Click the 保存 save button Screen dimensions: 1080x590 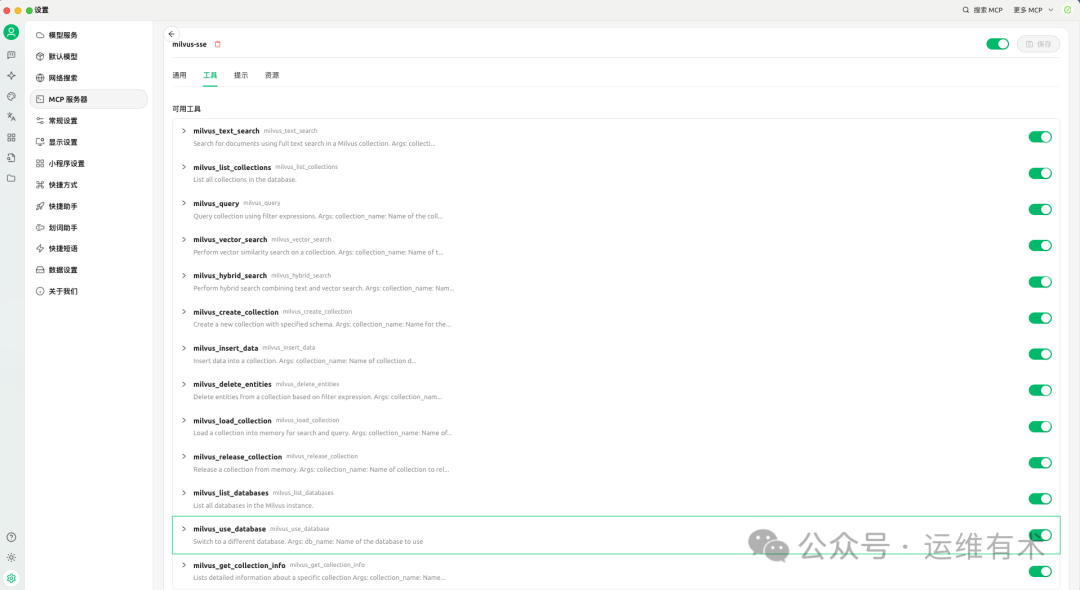(x=1039, y=44)
